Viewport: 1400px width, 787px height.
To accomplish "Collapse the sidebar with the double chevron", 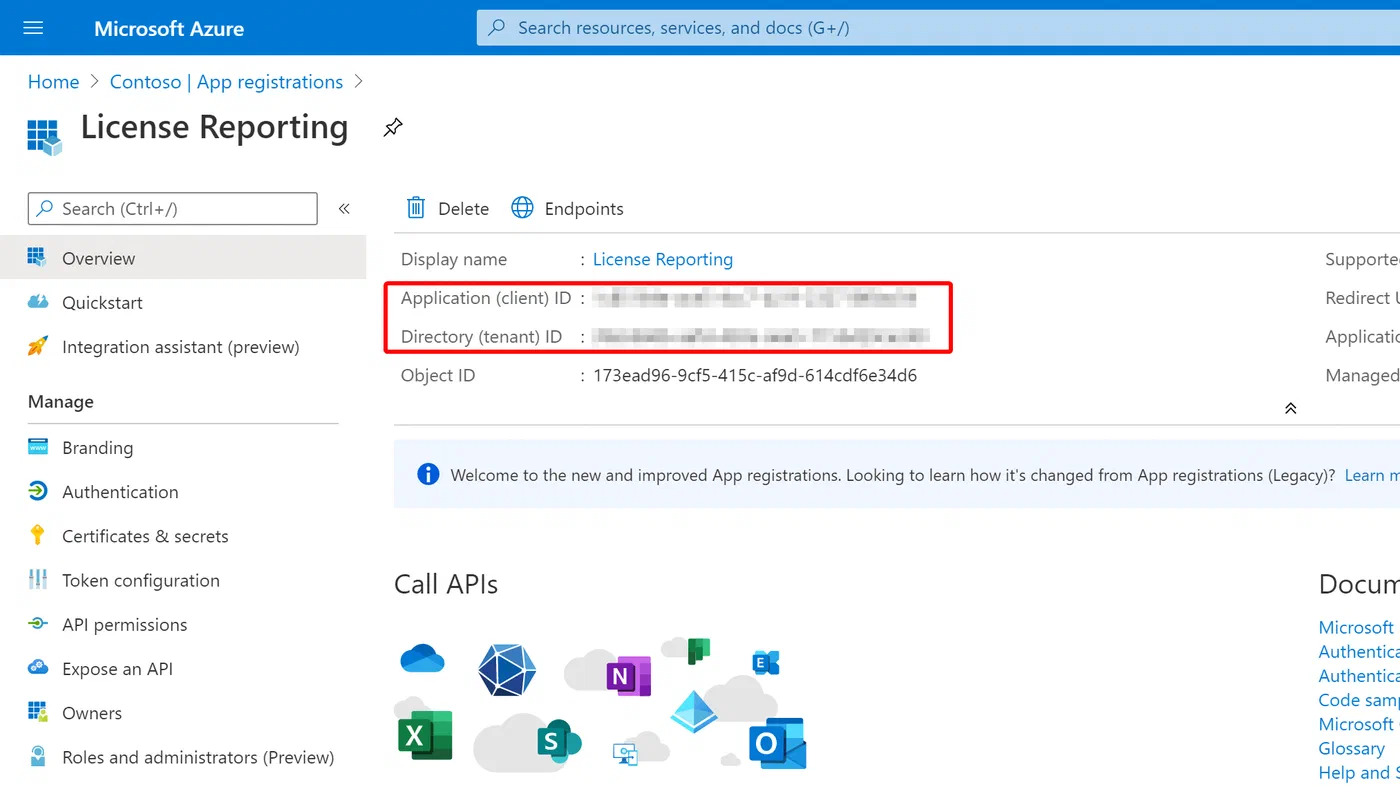I will (x=344, y=208).
